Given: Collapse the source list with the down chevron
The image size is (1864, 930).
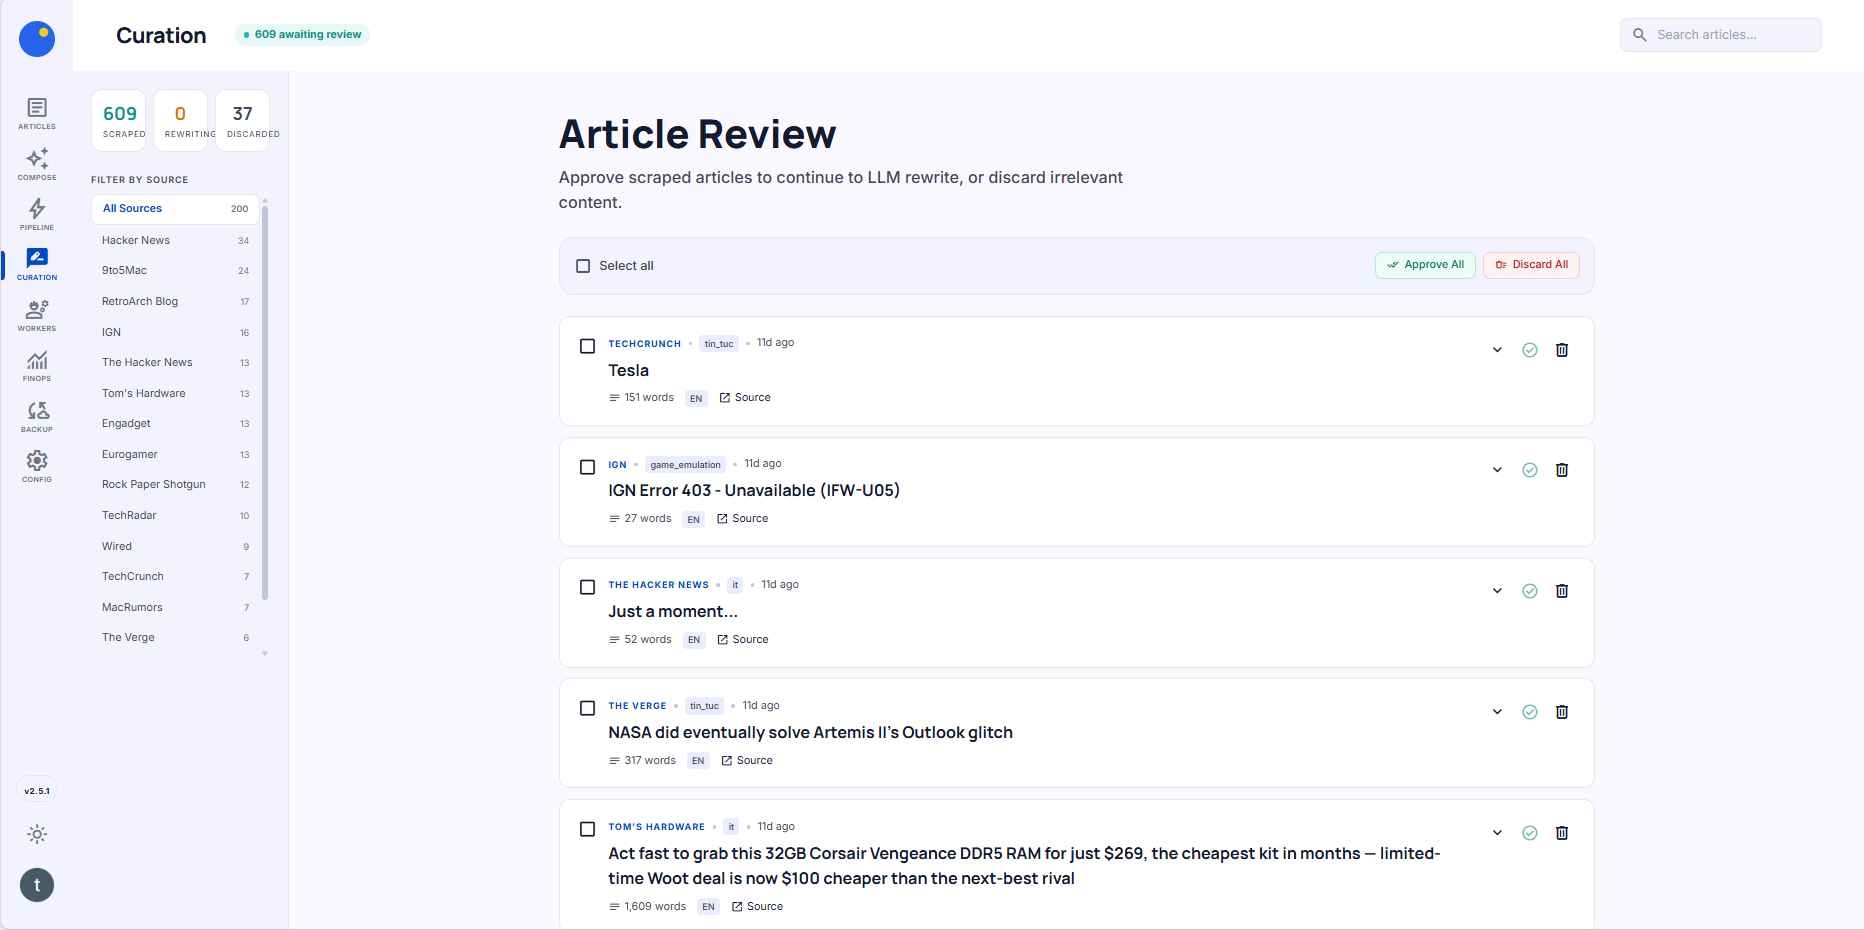Looking at the screenshot, I should point(264,653).
